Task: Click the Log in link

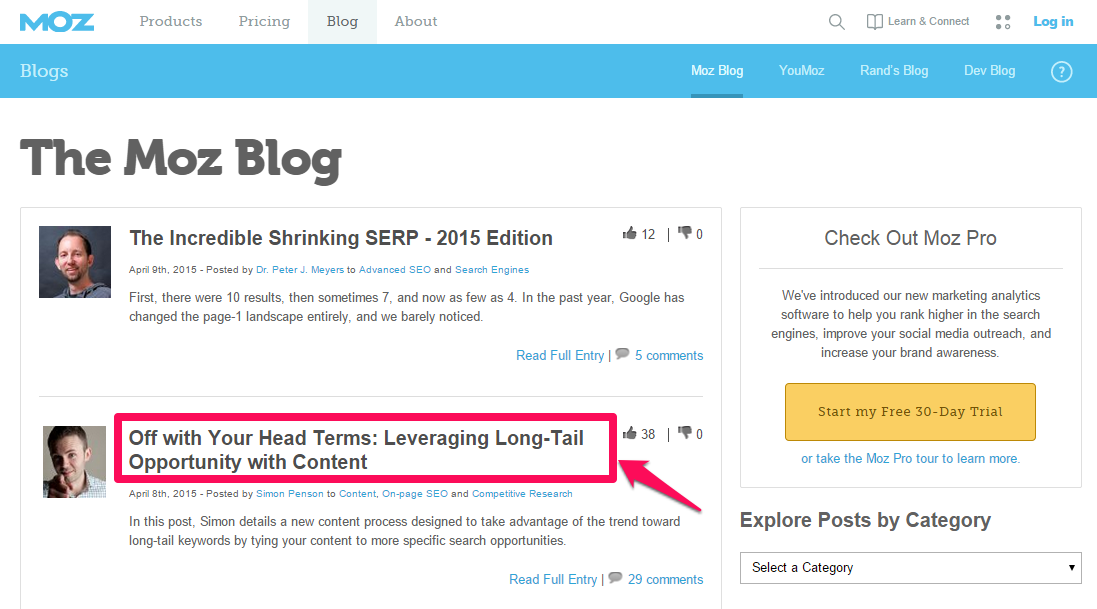Action: (1053, 21)
